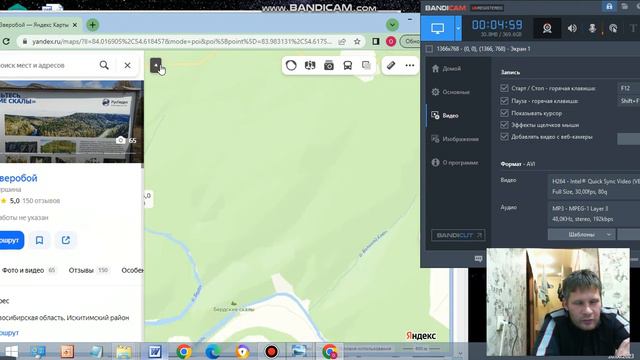640x360 pixels.
Task: Click the green Chrome tab search chevron
Action: (392, 25)
